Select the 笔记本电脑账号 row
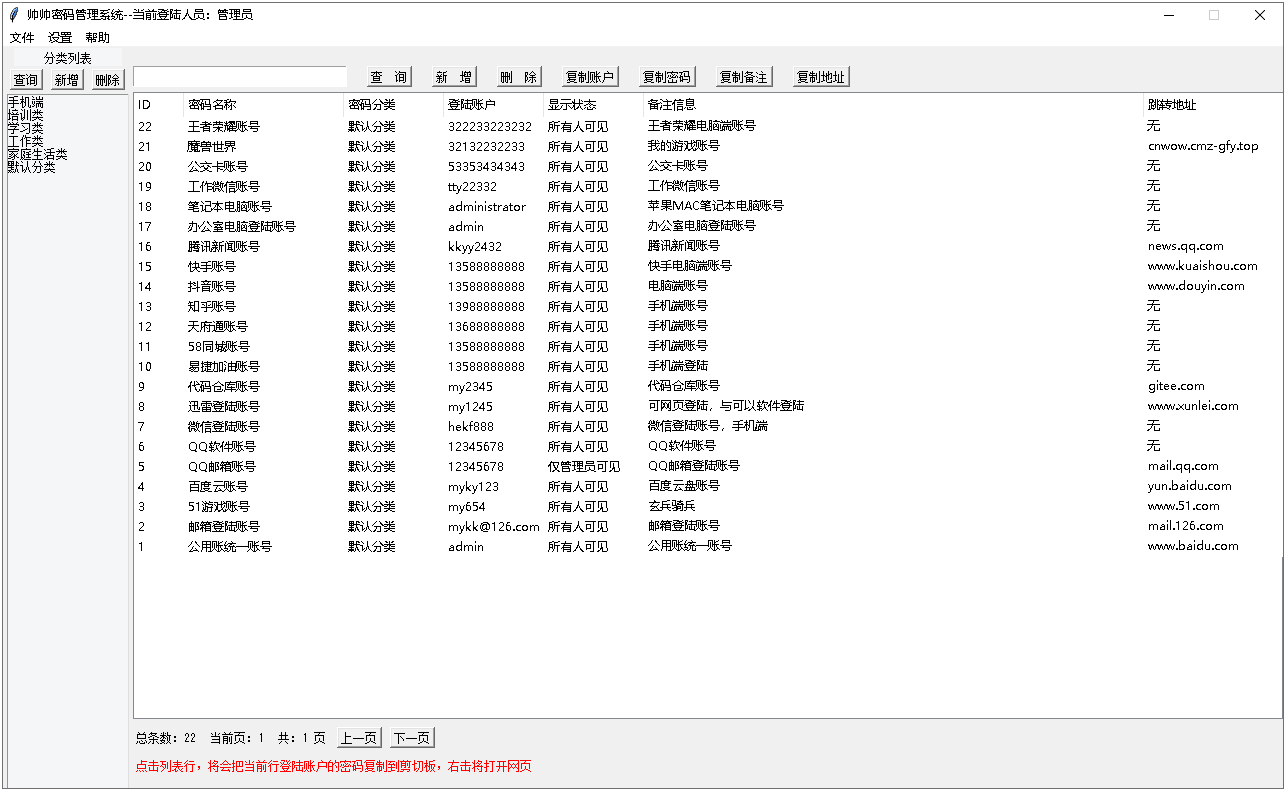Image resolution: width=1286 pixels, height=792 pixels. pos(708,206)
